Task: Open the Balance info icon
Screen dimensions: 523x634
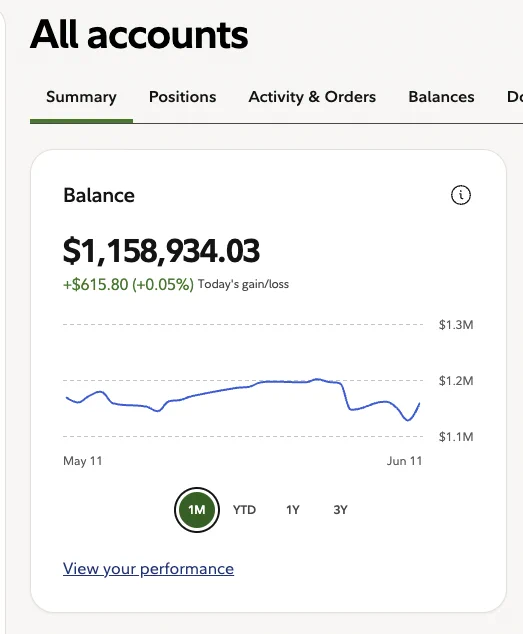Action: [461, 195]
